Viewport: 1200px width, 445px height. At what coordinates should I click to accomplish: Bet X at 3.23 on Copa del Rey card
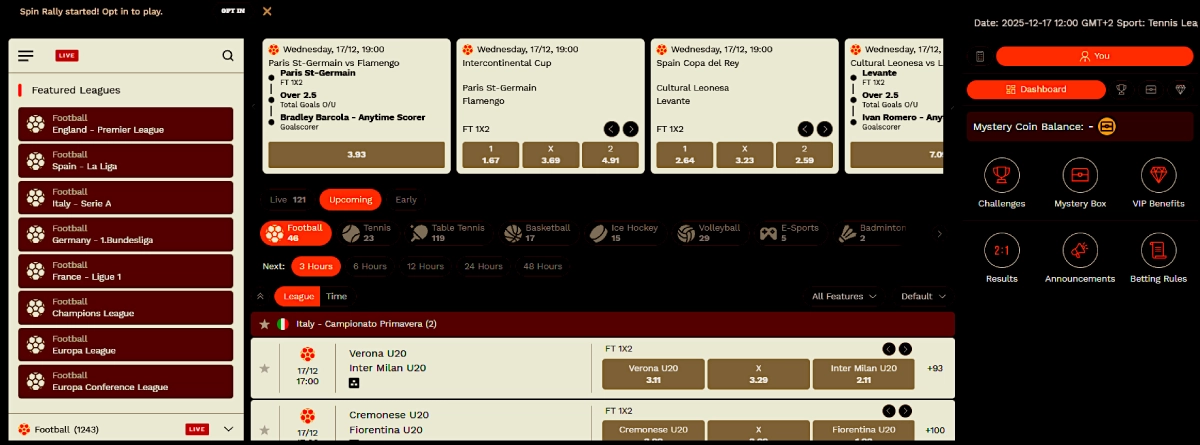[x=744, y=154]
